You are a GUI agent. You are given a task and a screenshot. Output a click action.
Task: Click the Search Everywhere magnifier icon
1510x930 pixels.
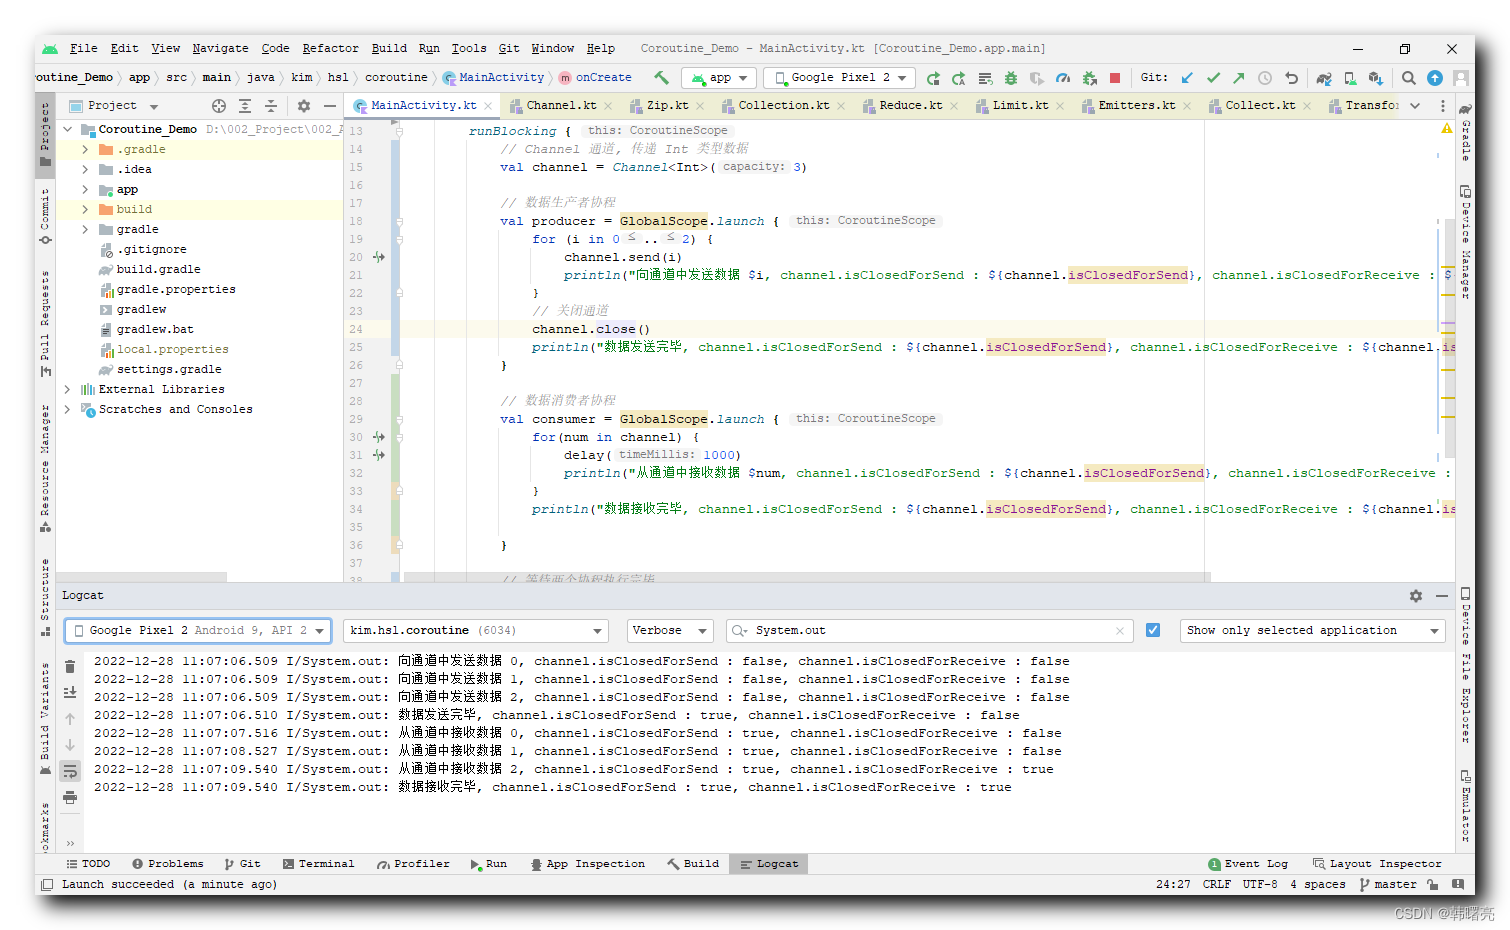click(1409, 78)
